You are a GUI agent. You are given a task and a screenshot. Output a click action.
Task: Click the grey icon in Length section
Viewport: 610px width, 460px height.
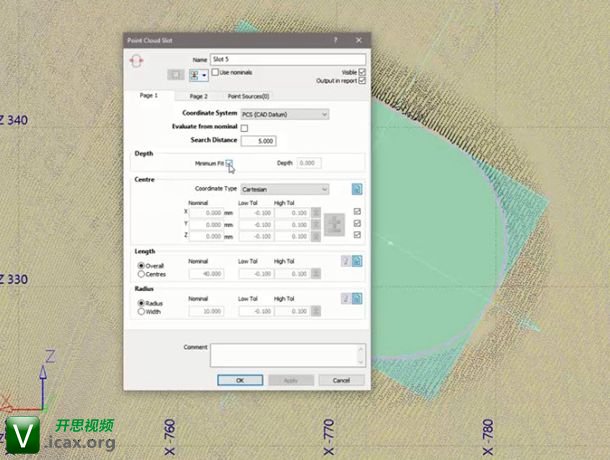pos(346,261)
